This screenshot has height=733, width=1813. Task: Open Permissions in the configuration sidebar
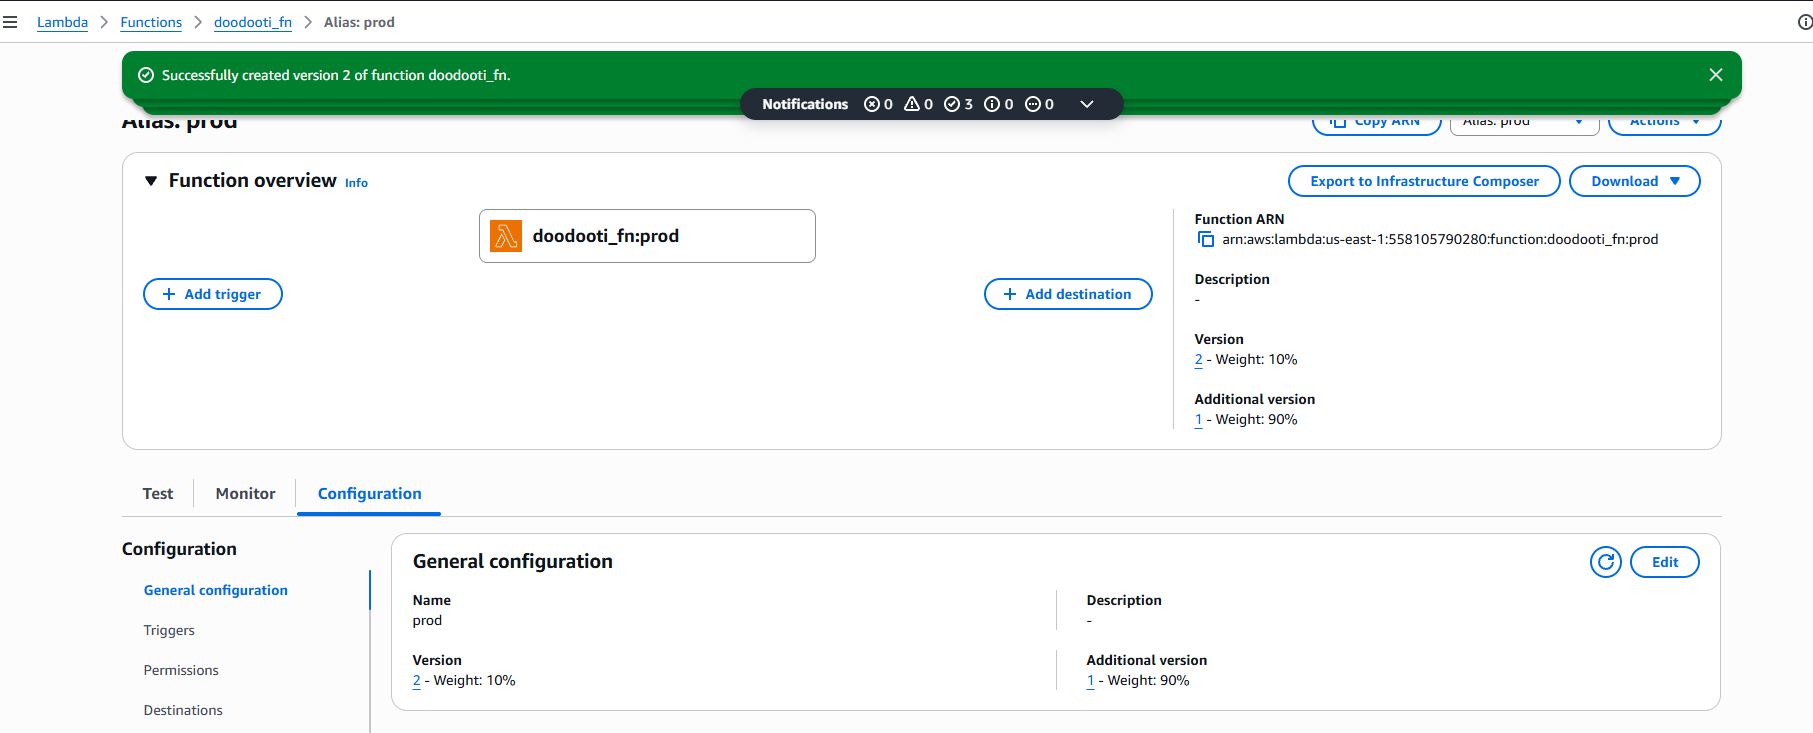tap(181, 670)
